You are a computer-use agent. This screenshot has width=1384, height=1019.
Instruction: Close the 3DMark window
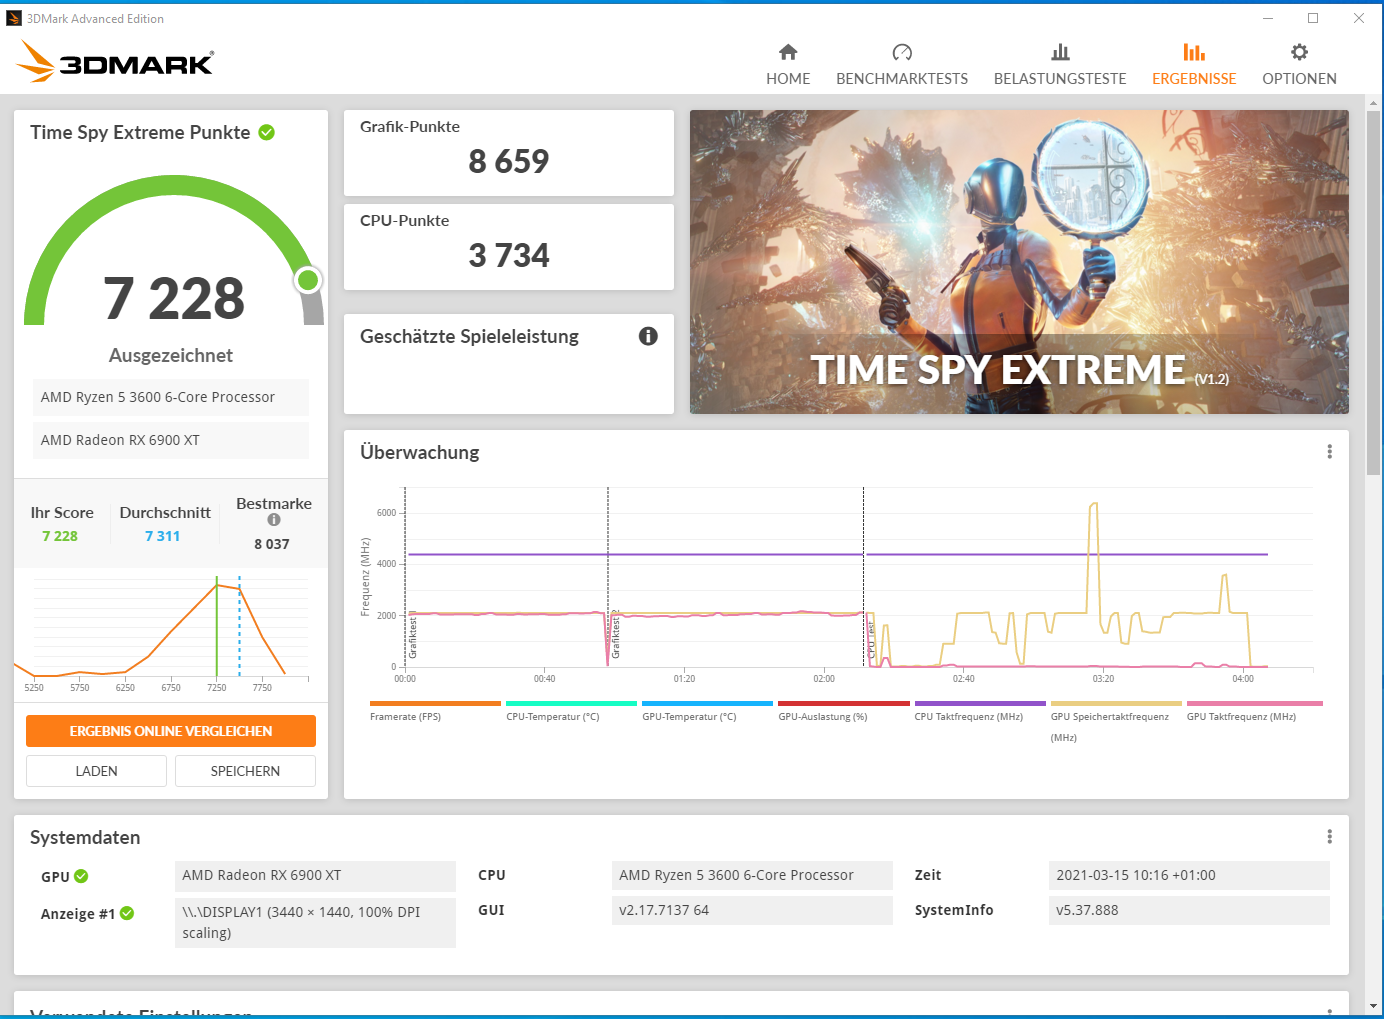point(1359,18)
